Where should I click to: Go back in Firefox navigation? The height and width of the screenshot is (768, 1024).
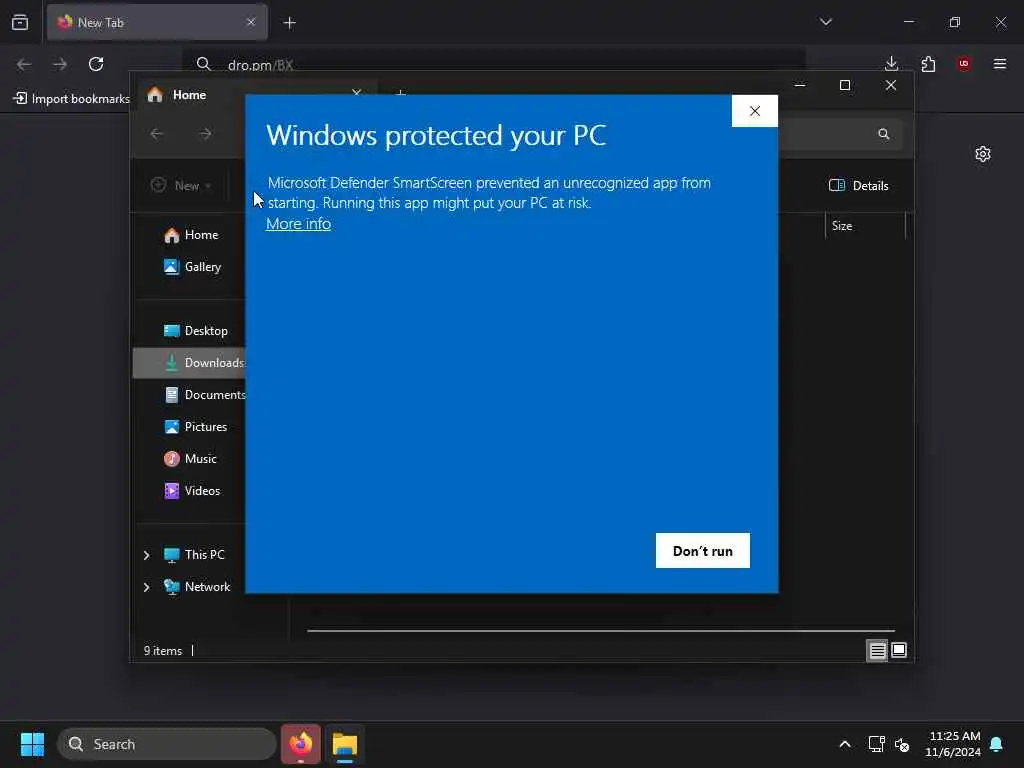coord(24,64)
